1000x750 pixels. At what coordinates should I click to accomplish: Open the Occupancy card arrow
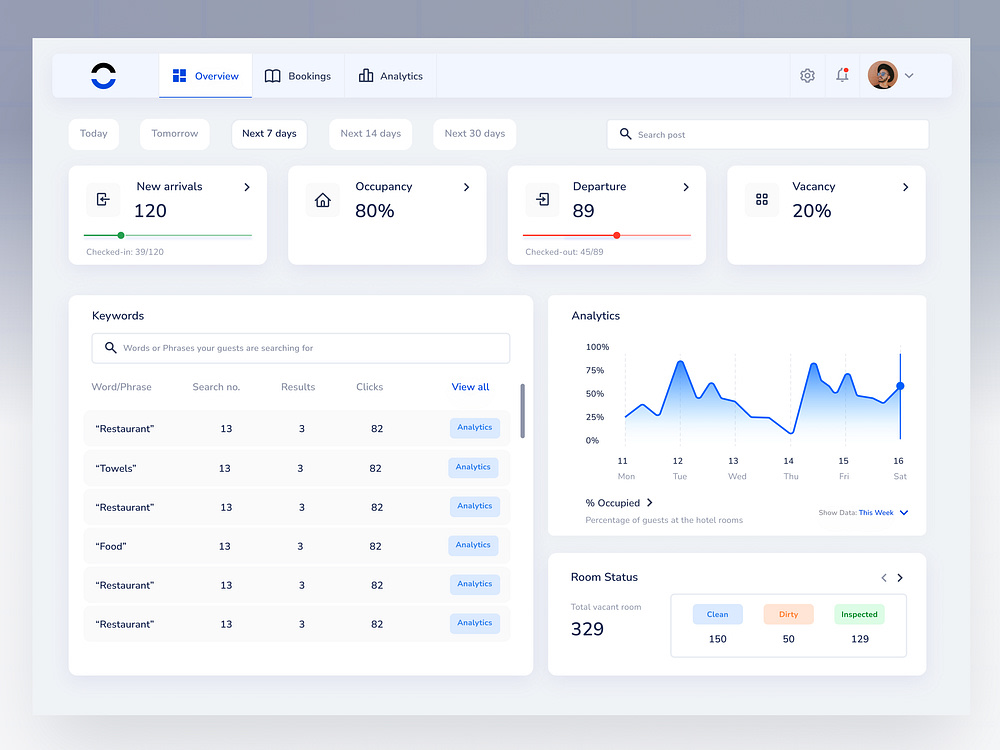[x=467, y=187]
